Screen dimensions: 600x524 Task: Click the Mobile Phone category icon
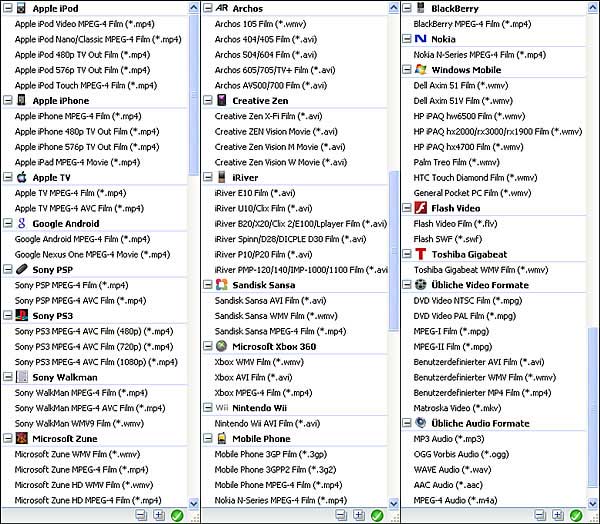click(222, 438)
